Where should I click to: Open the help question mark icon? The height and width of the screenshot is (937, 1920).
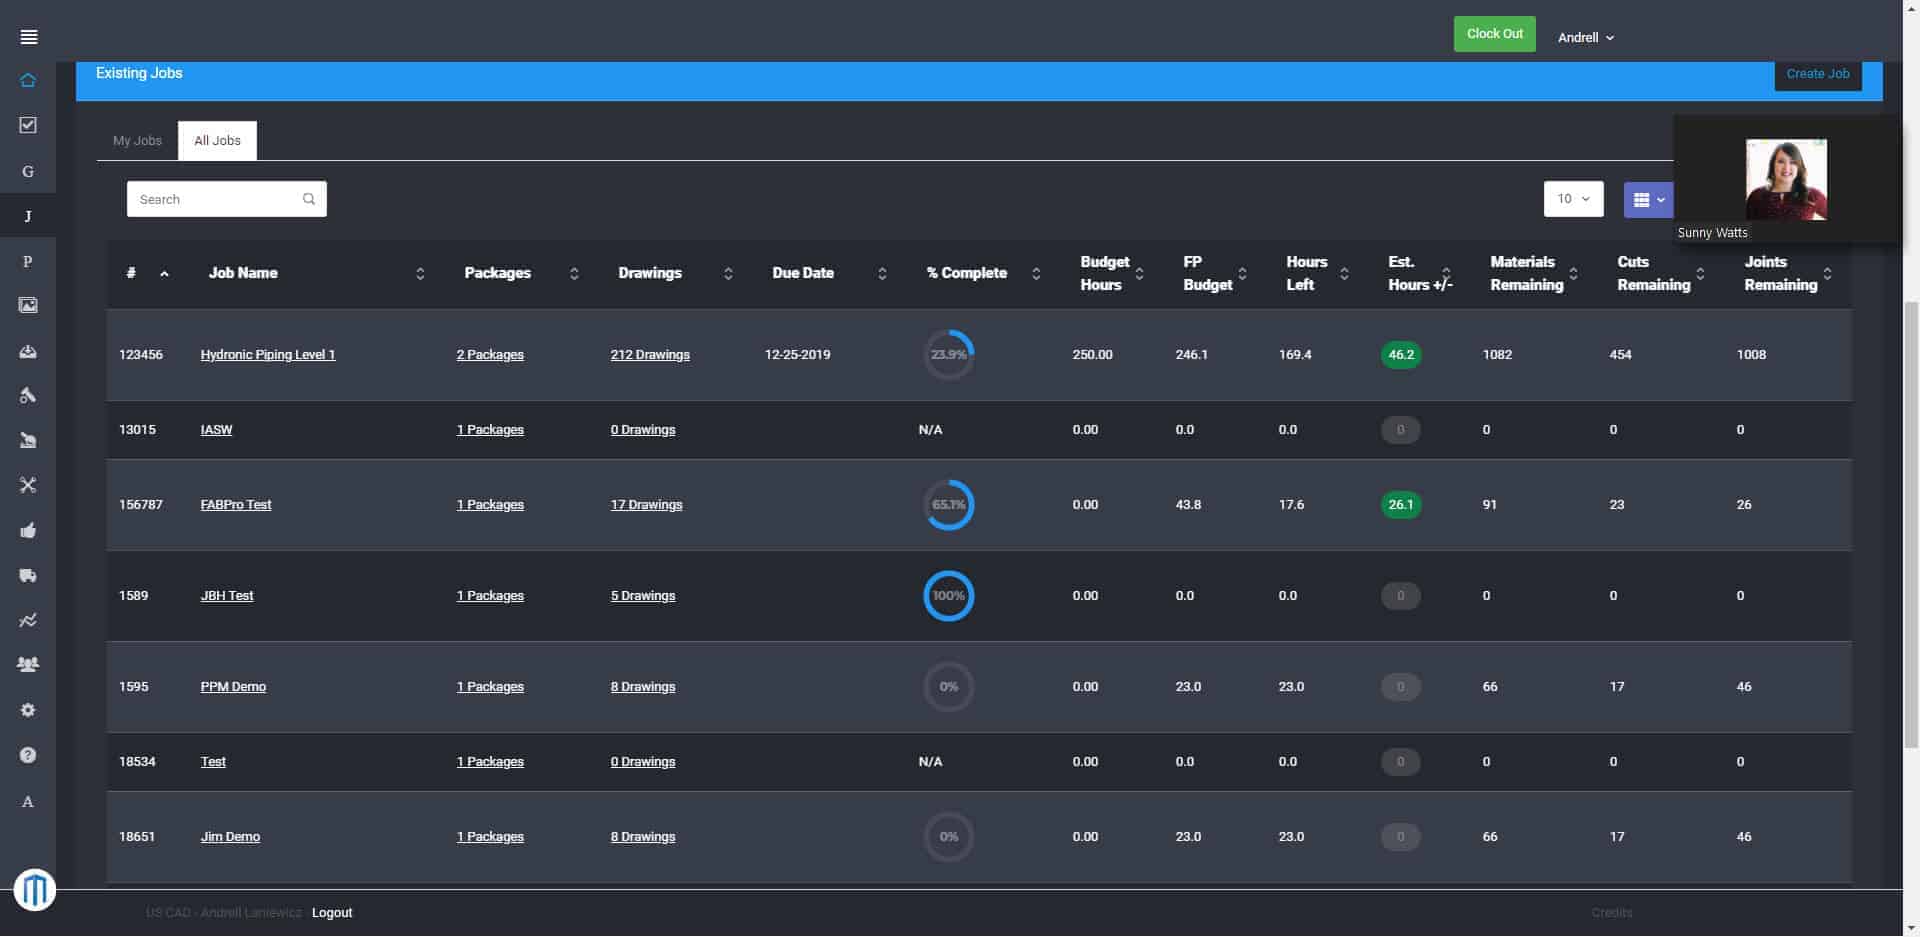[x=28, y=755]
